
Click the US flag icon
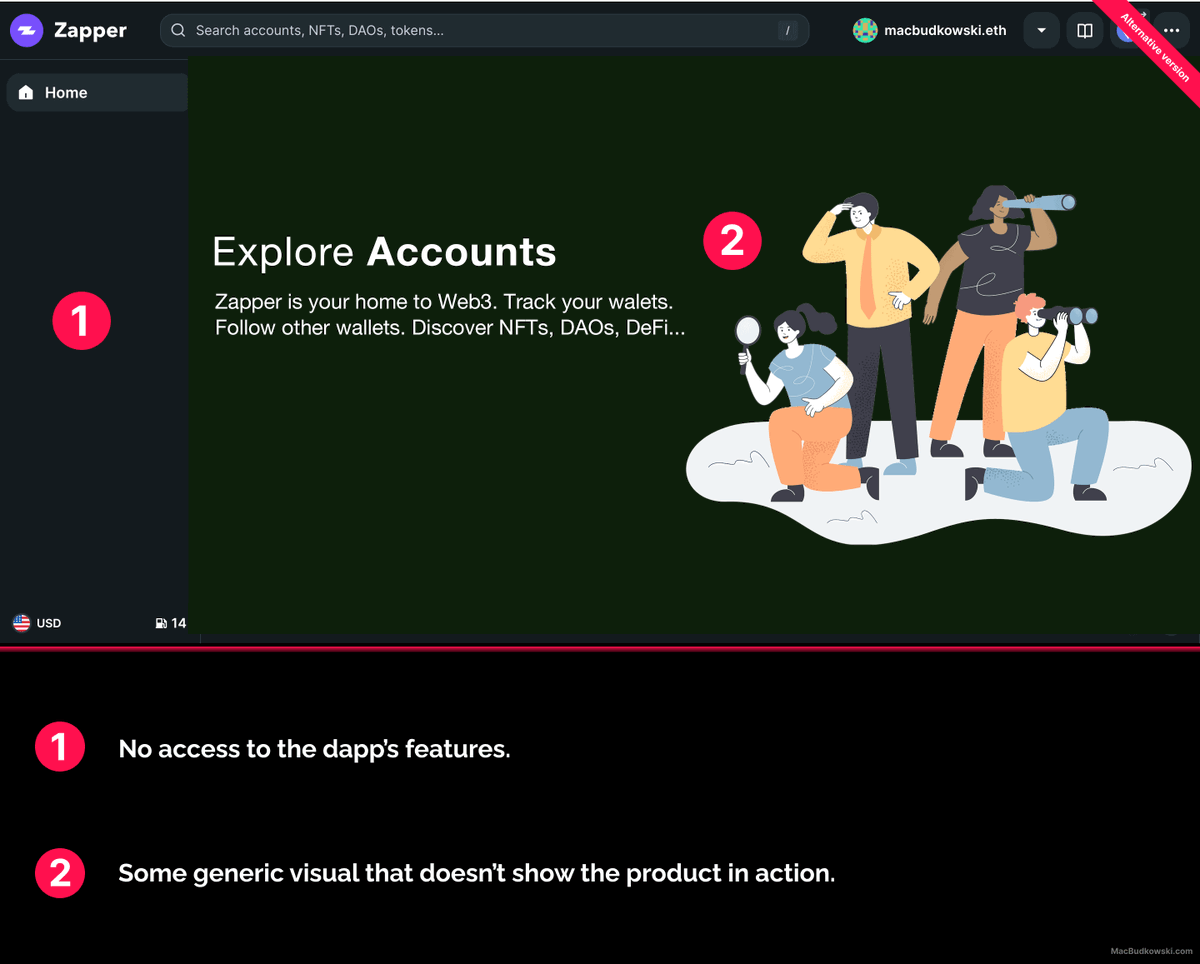[21, 623]
